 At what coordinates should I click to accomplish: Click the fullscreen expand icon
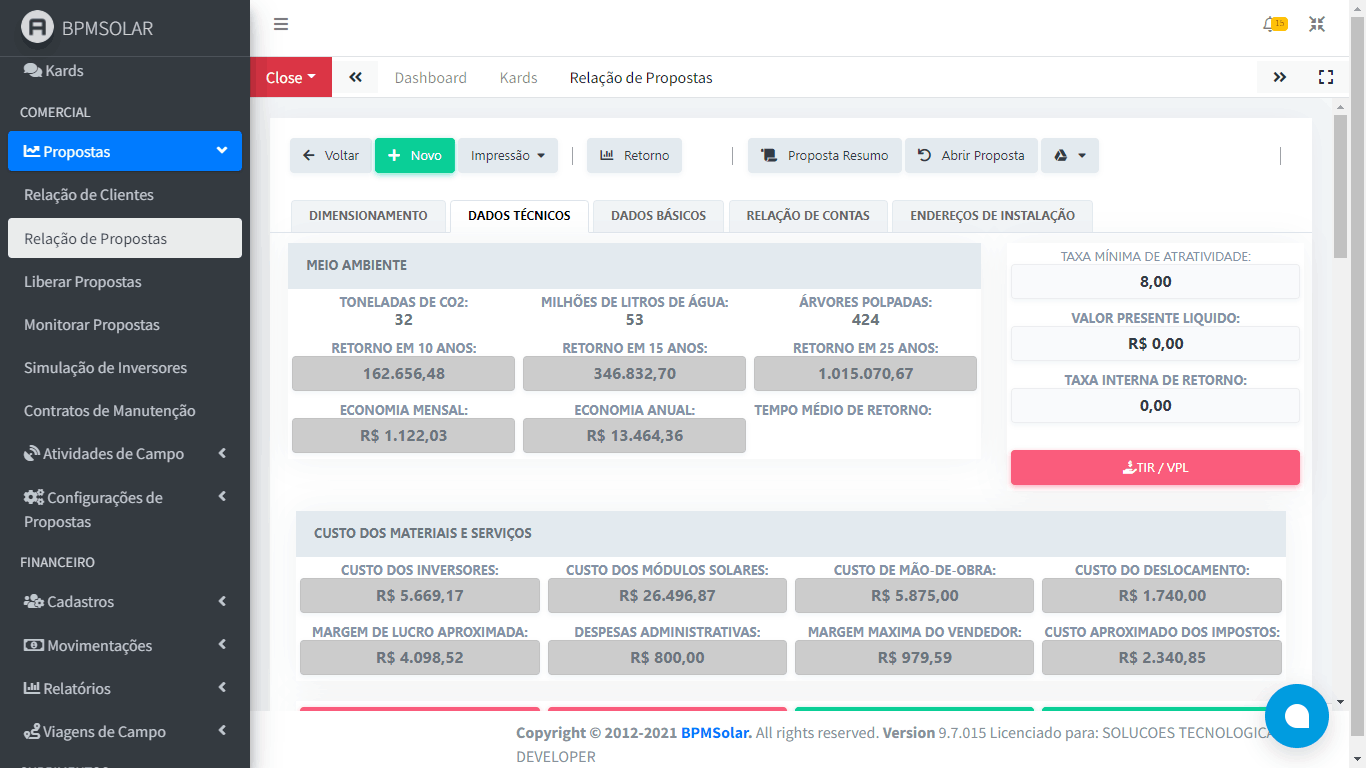[1326, 77]
